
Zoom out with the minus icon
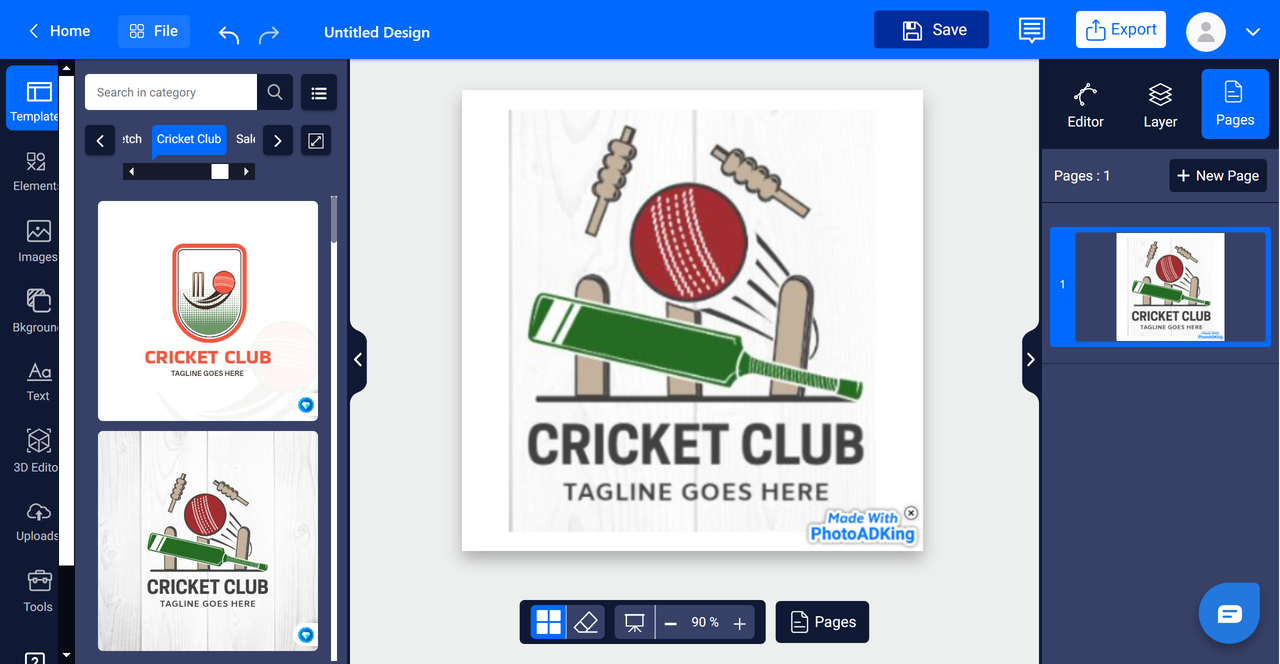click(671, 623)
